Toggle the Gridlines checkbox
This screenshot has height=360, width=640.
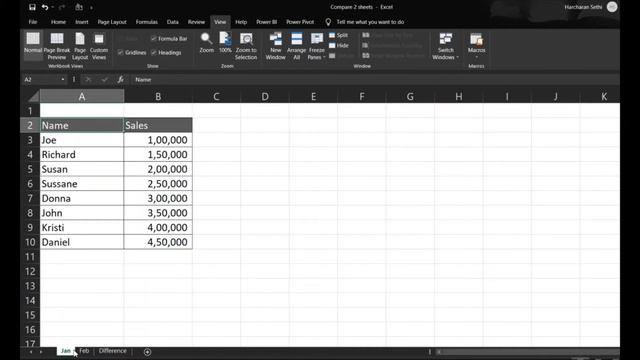point(120,53)
